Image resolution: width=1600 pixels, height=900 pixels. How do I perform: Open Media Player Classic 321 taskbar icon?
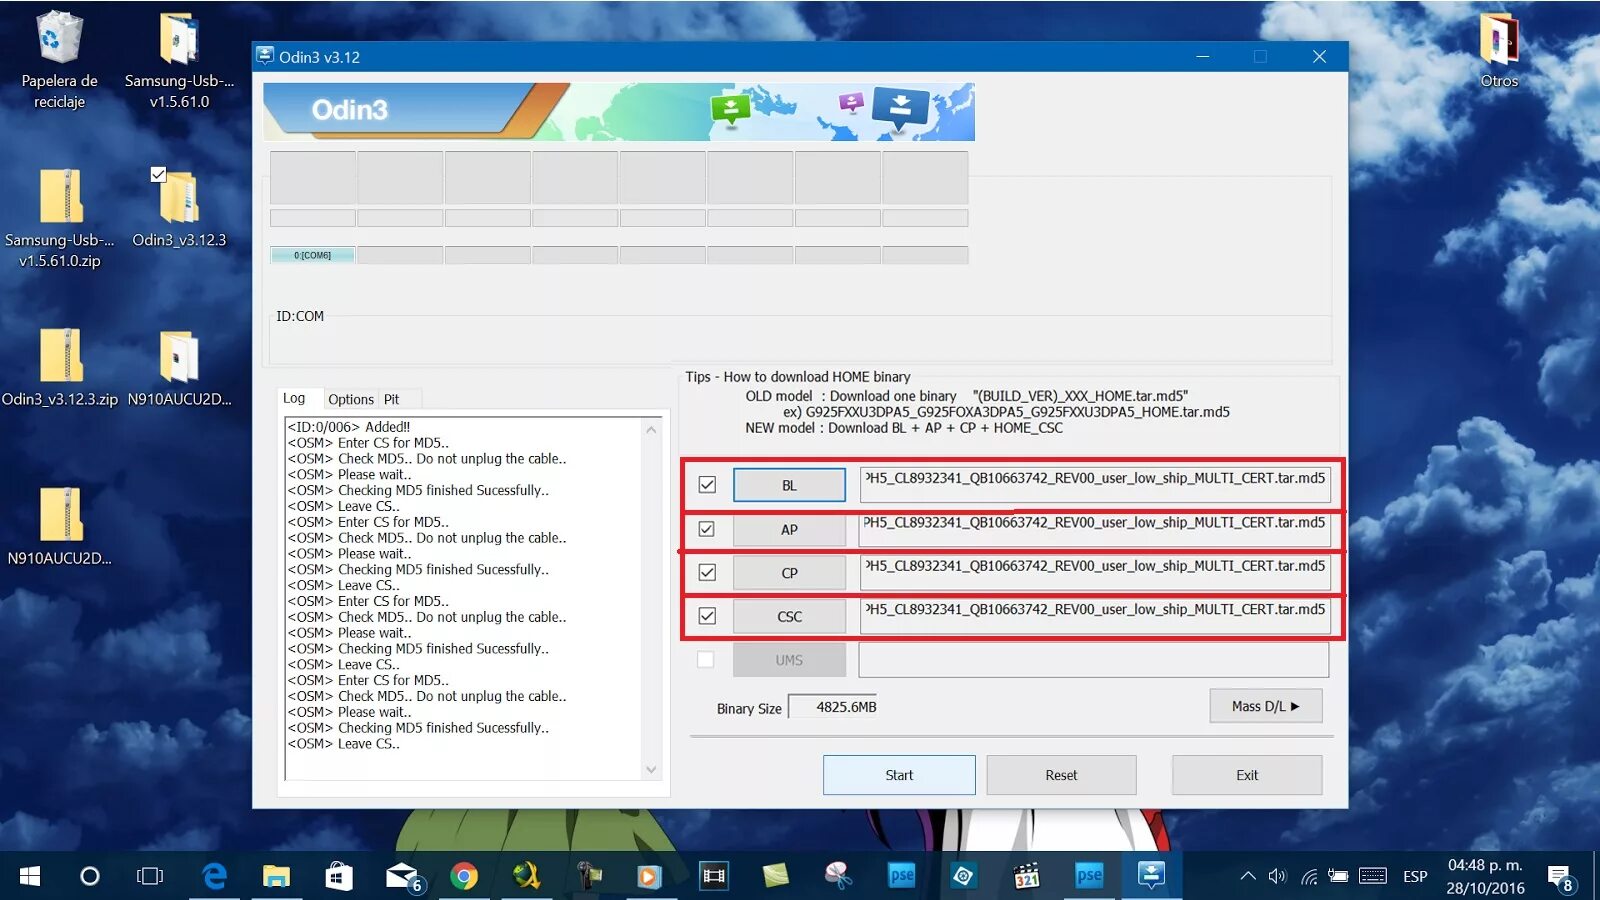(x=1026, y=876)
